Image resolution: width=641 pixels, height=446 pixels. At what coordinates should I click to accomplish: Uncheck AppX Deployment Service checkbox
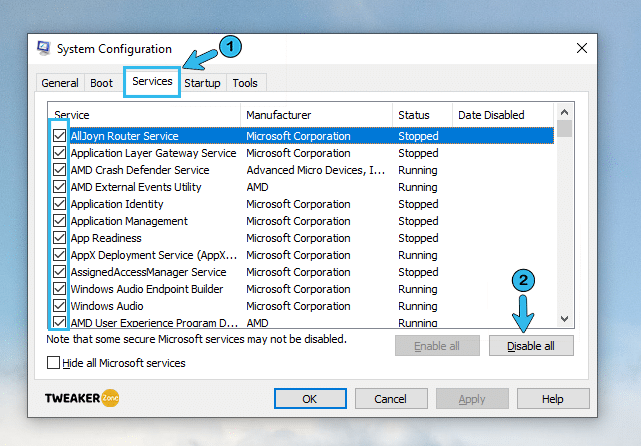[60, 255]
